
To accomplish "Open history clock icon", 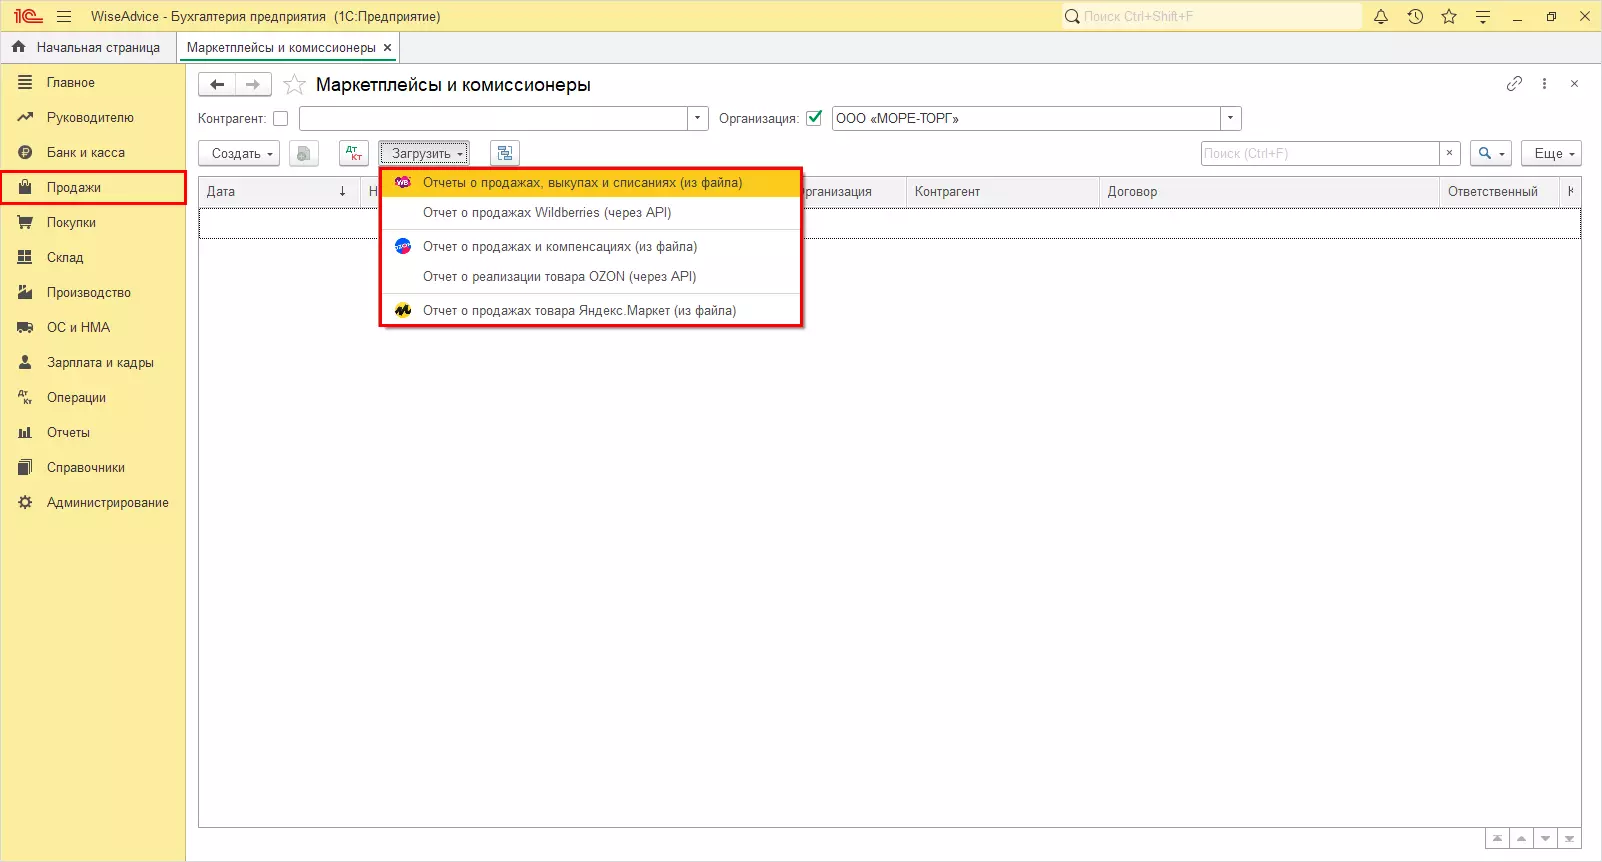I will pyautogui.click(x=1415, y=16).
